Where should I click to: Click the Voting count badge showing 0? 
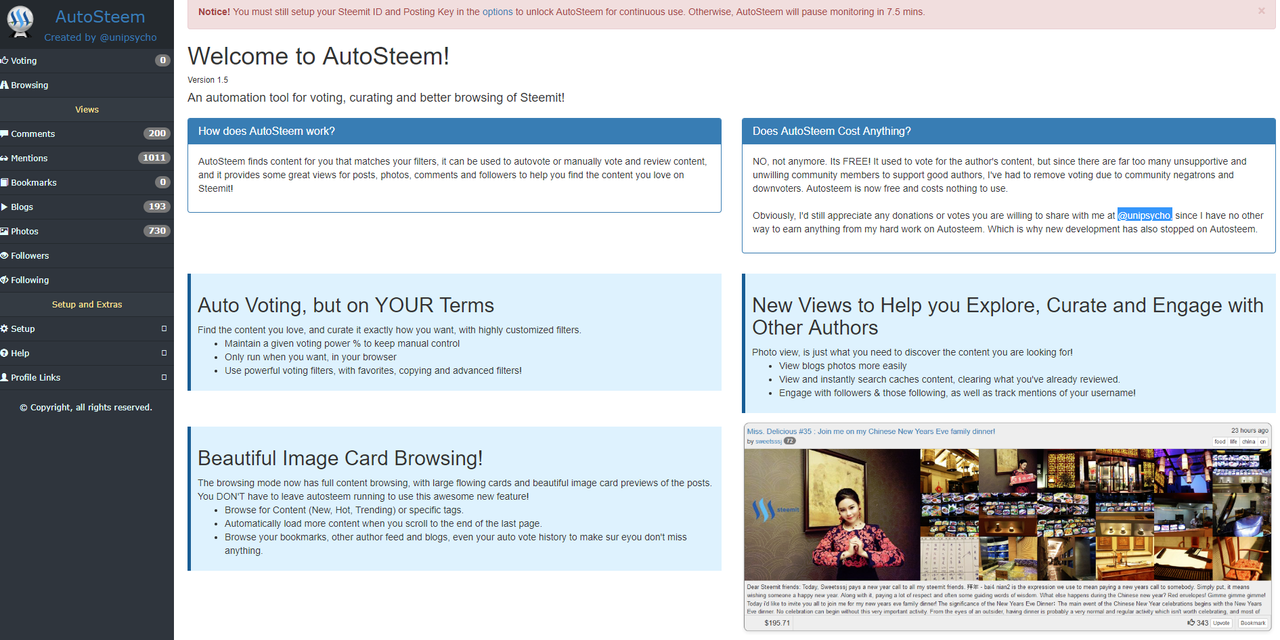tap(162, 60)
